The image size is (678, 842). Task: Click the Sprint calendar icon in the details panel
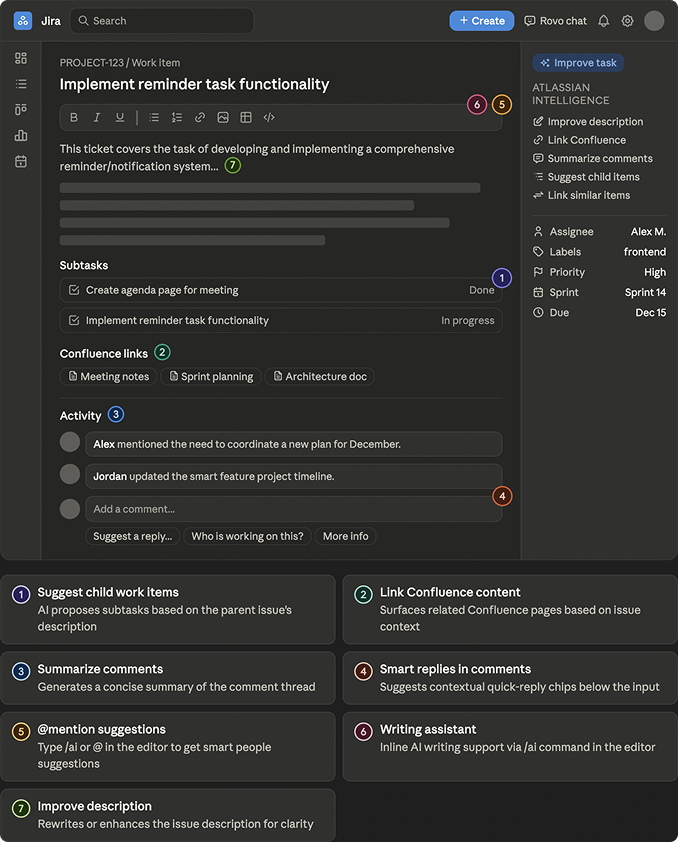click(x=538, y=292)
